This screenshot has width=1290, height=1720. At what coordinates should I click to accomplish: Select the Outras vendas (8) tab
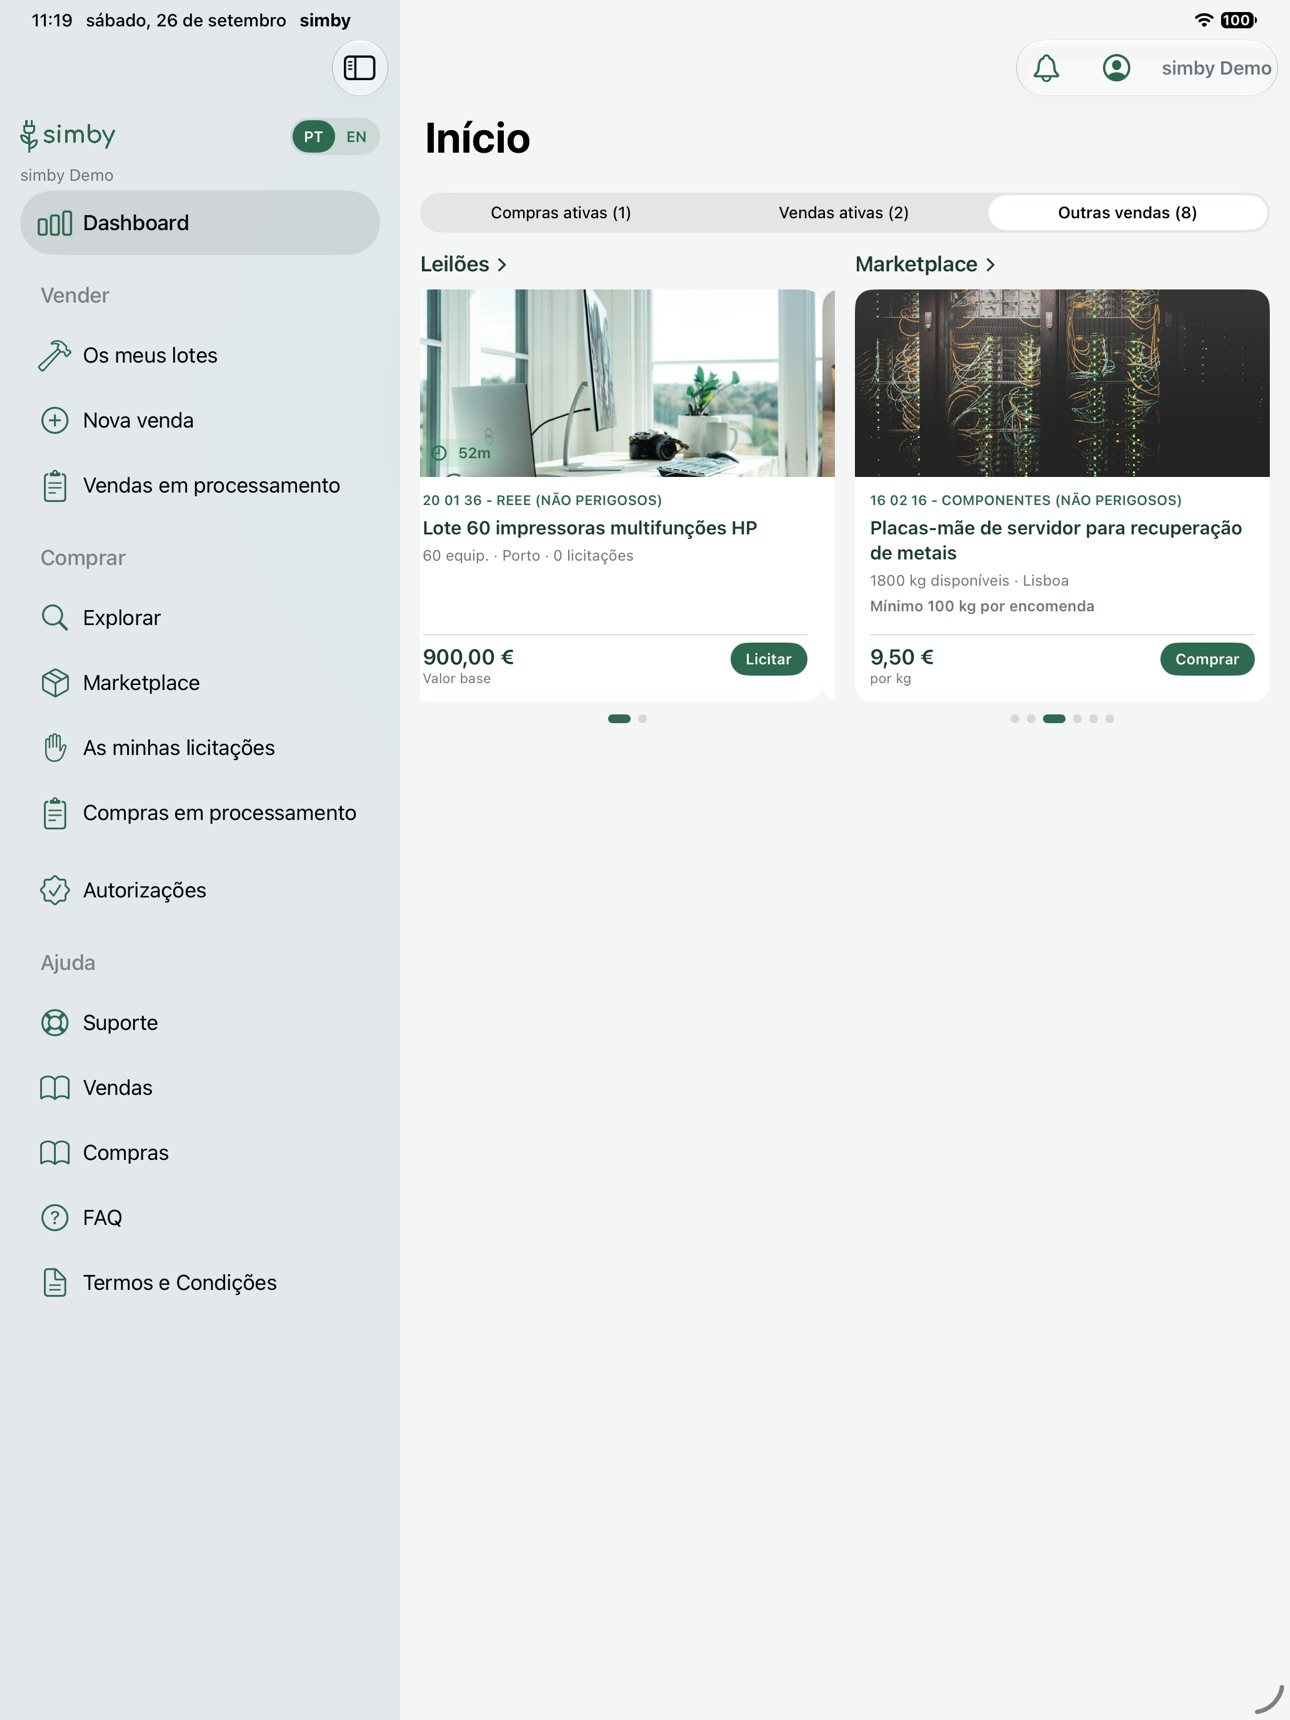pos(1127,212)
